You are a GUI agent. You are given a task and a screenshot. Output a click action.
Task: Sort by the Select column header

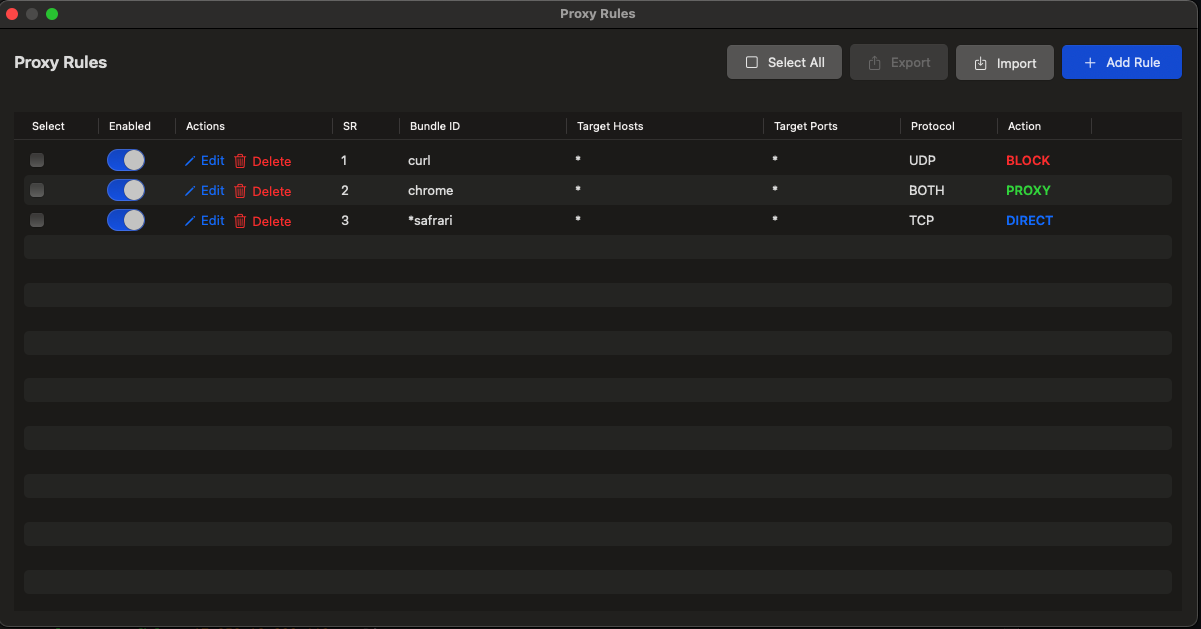(48, 126)
